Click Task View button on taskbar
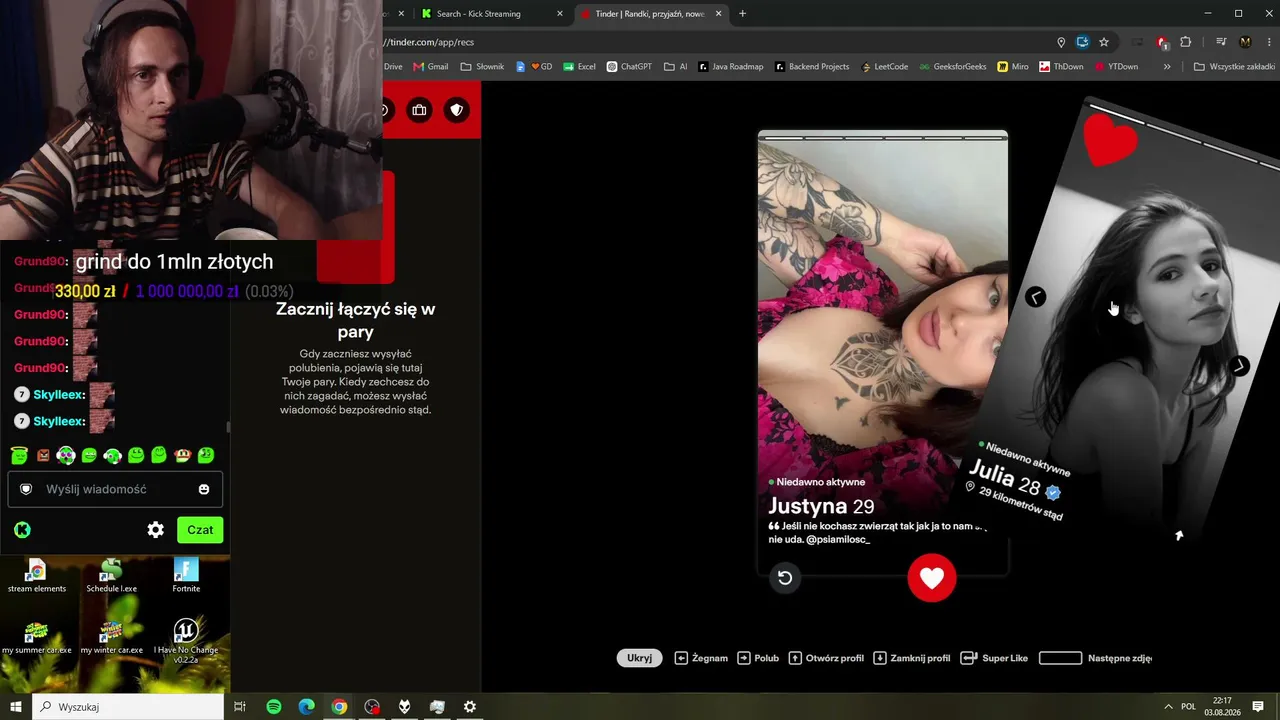The width and height of the screenshot is (1280, 720). click(240, 707)
